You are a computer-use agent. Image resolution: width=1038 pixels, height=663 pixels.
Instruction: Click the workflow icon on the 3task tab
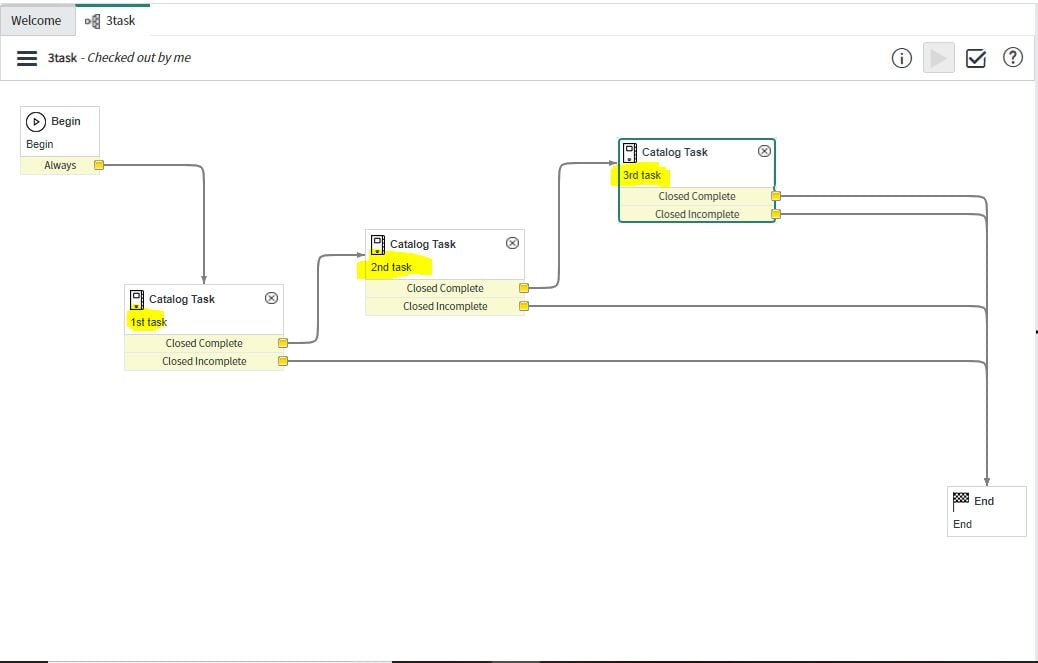coord(93,19)
